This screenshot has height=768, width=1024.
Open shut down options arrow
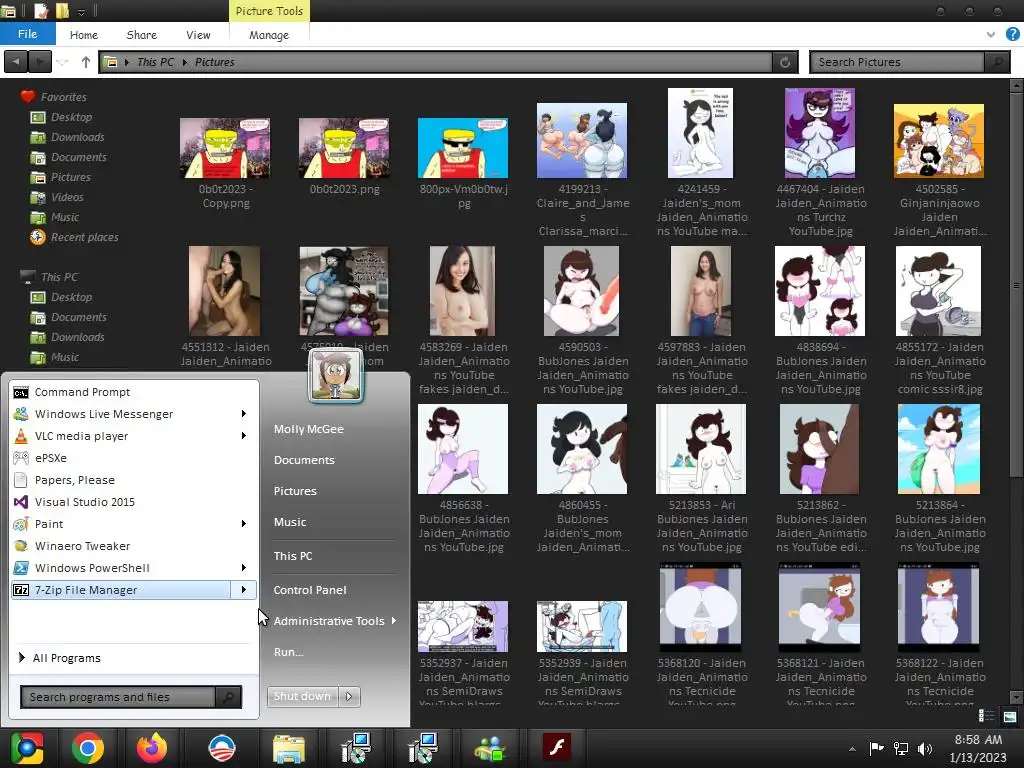coord(349,697)
